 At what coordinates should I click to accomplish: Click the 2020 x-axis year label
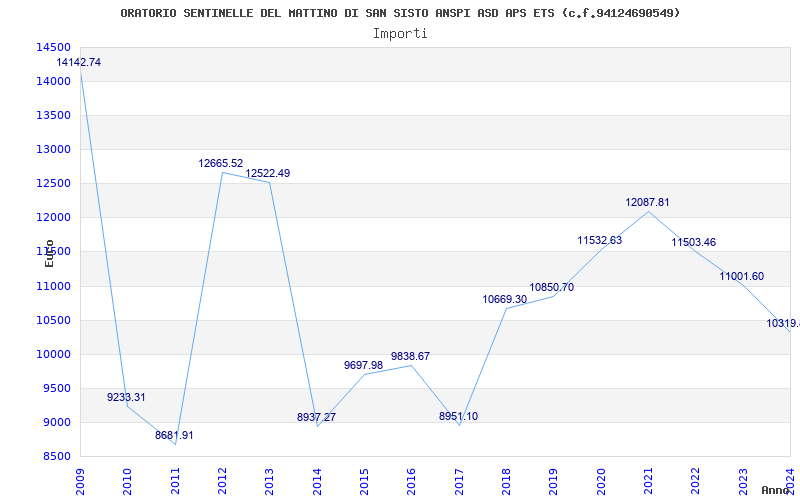tap(601, 481)
